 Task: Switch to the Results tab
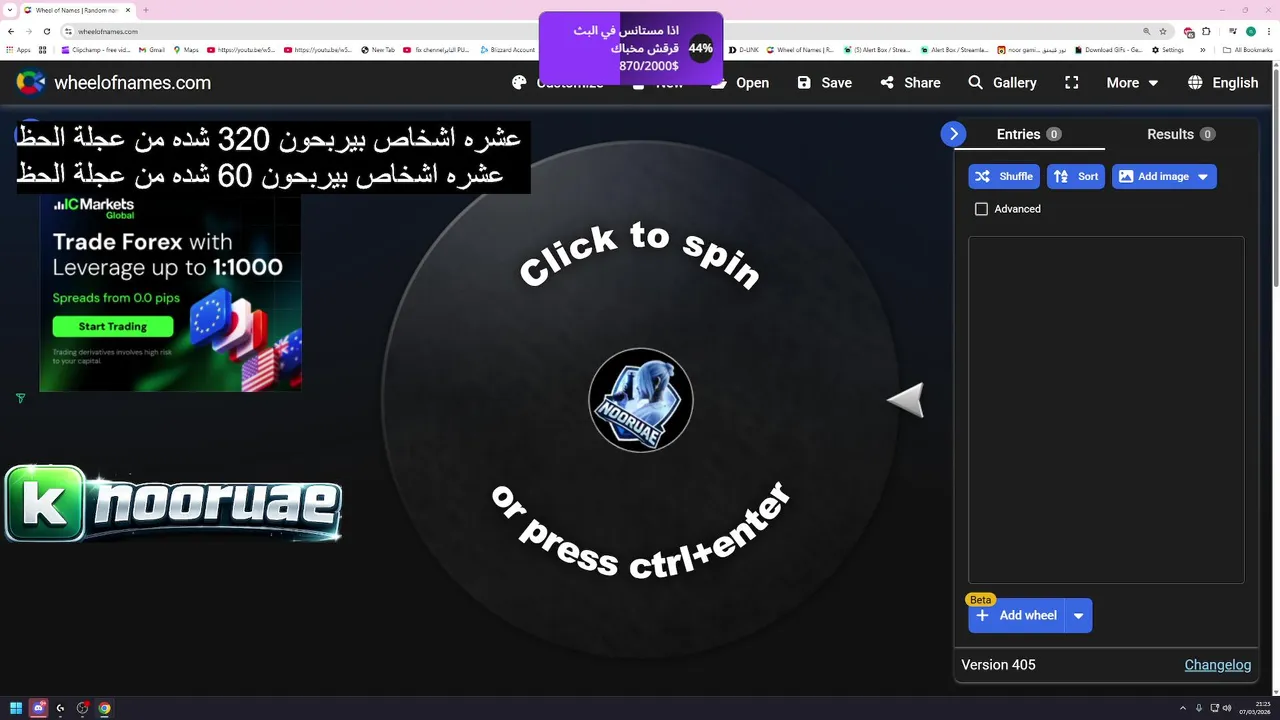click(x=1180, y=134)
